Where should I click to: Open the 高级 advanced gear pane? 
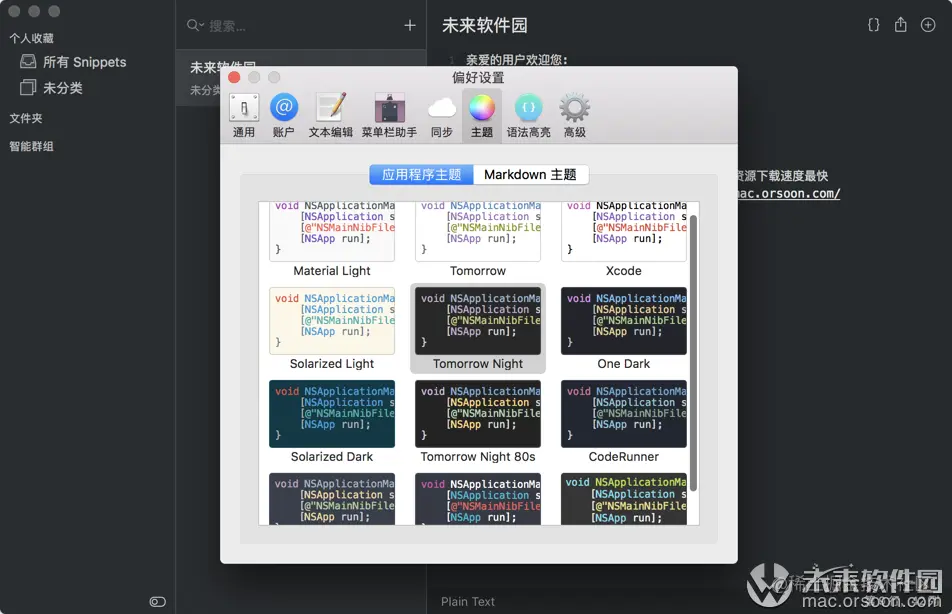coord(574,115)
